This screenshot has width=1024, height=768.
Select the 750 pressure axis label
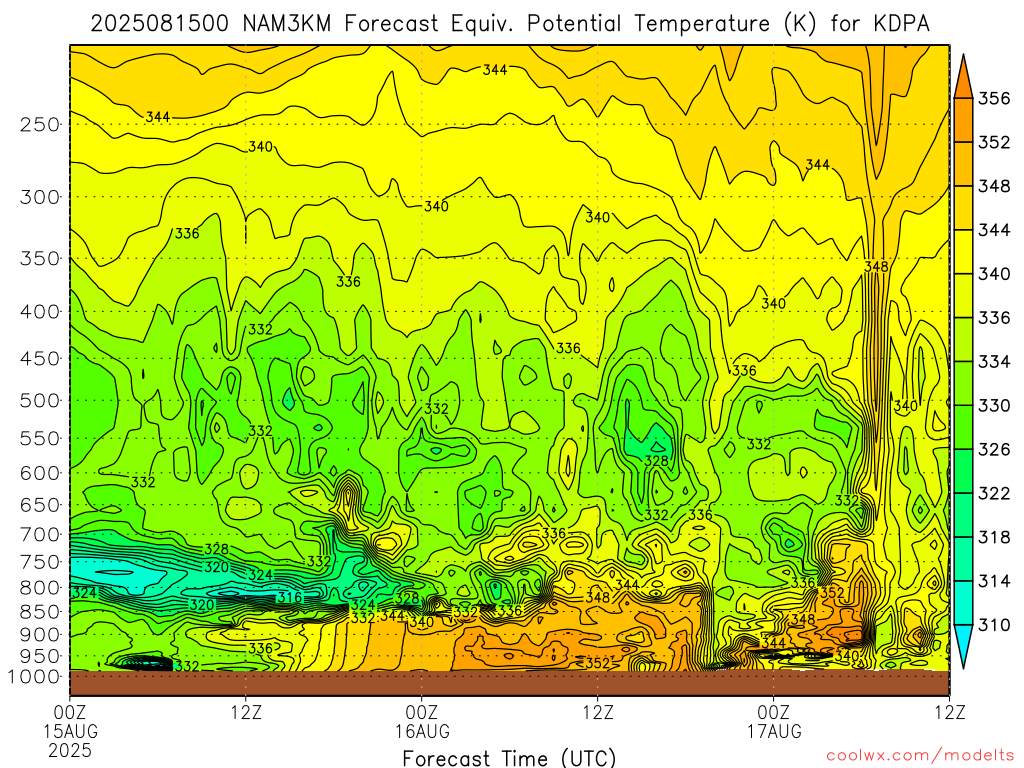click(x=40, y=562)
